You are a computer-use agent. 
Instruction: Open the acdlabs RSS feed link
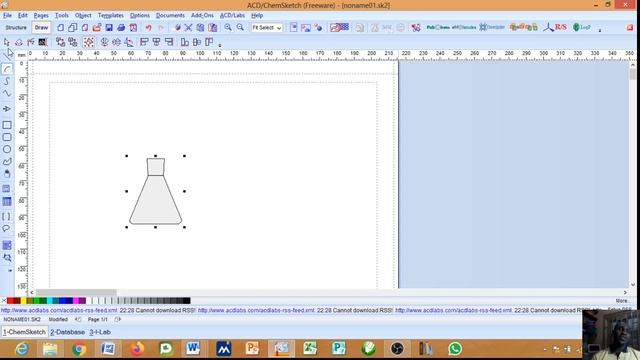coord(59,311)
